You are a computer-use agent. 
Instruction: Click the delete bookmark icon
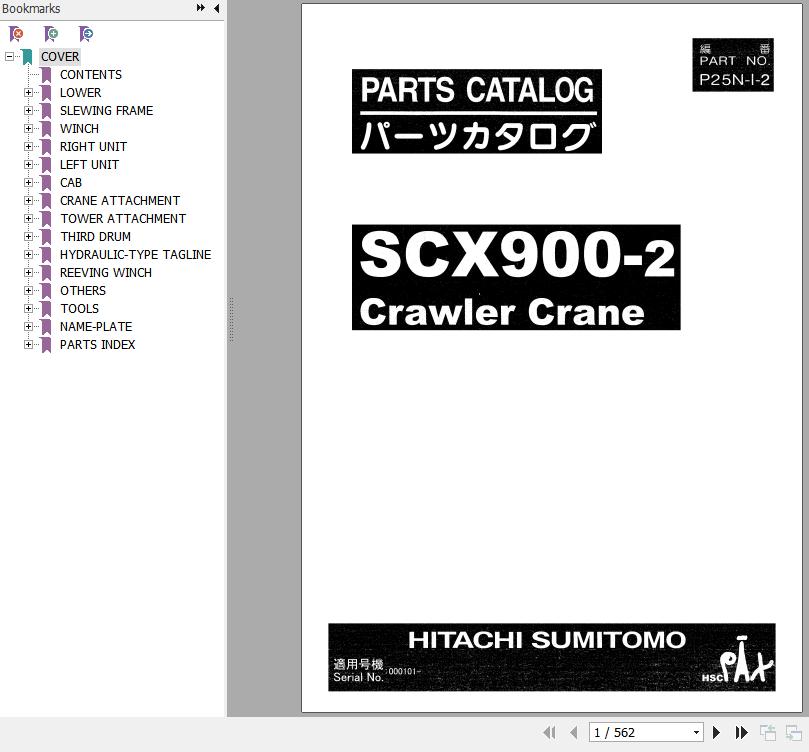tap(16, 34)
